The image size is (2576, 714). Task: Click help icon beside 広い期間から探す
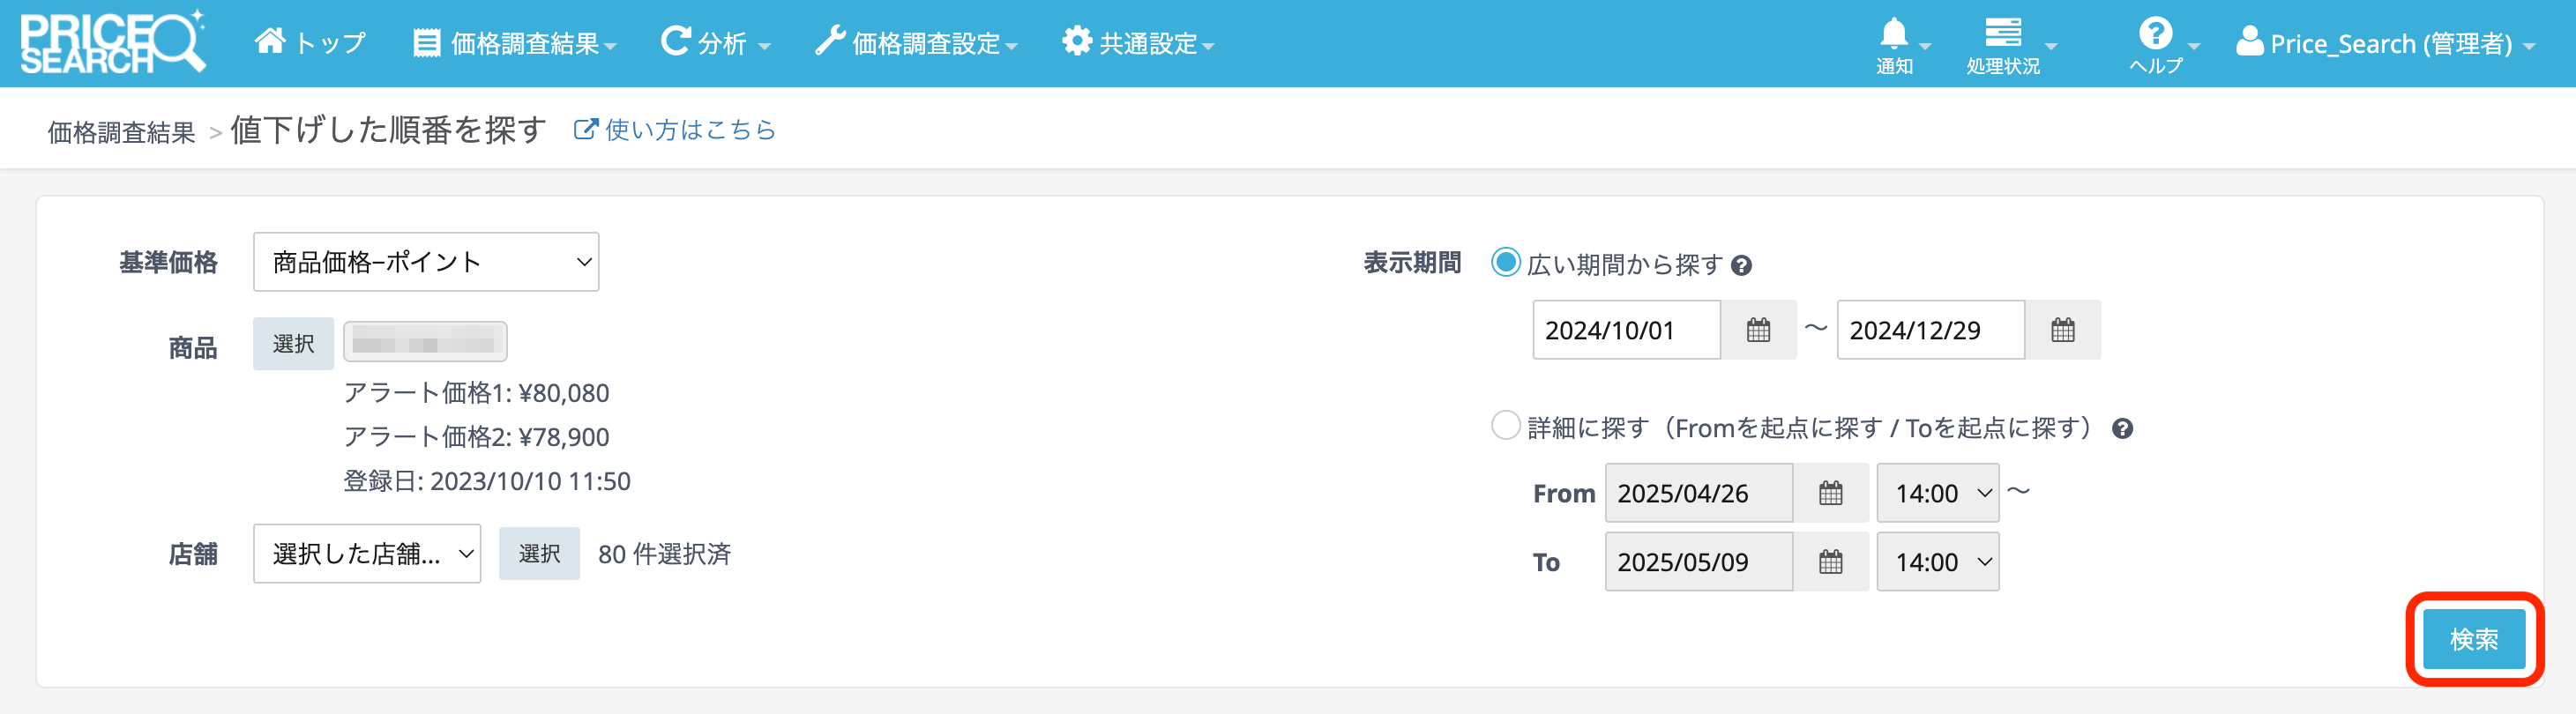point(1741,266)
